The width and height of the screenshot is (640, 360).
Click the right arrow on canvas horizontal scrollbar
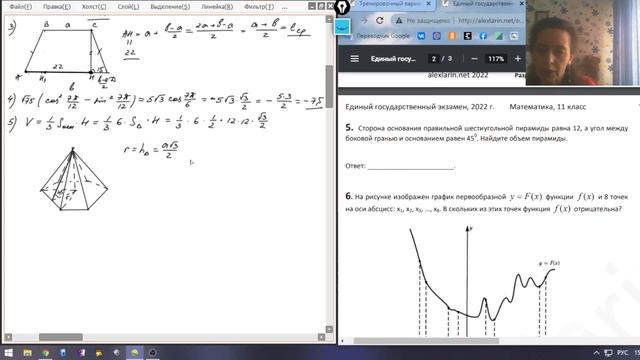[321, 337]
